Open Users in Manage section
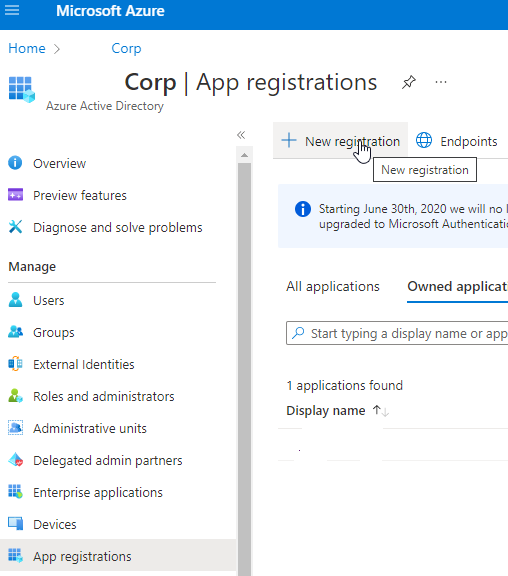This screenshot has width=508, height=576. point(48,301)
